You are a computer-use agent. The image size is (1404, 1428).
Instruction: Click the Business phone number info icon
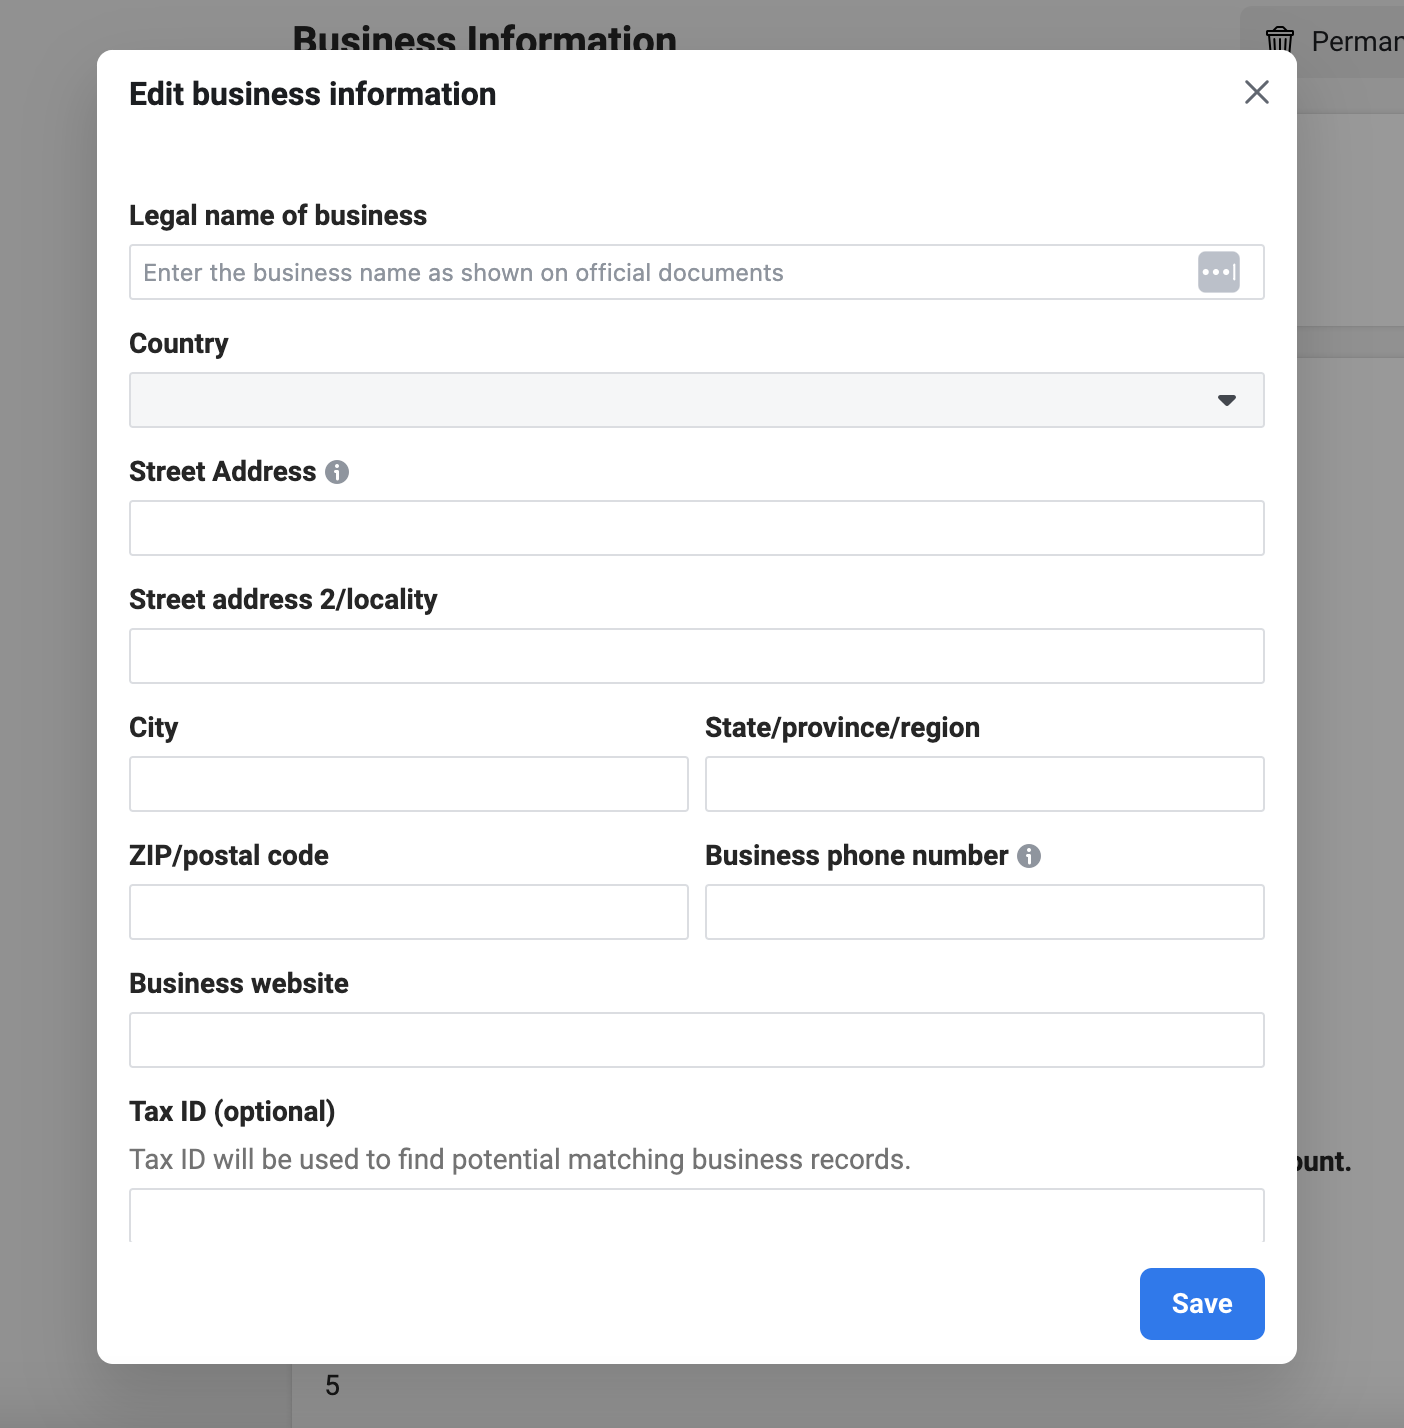point(1029,856)
